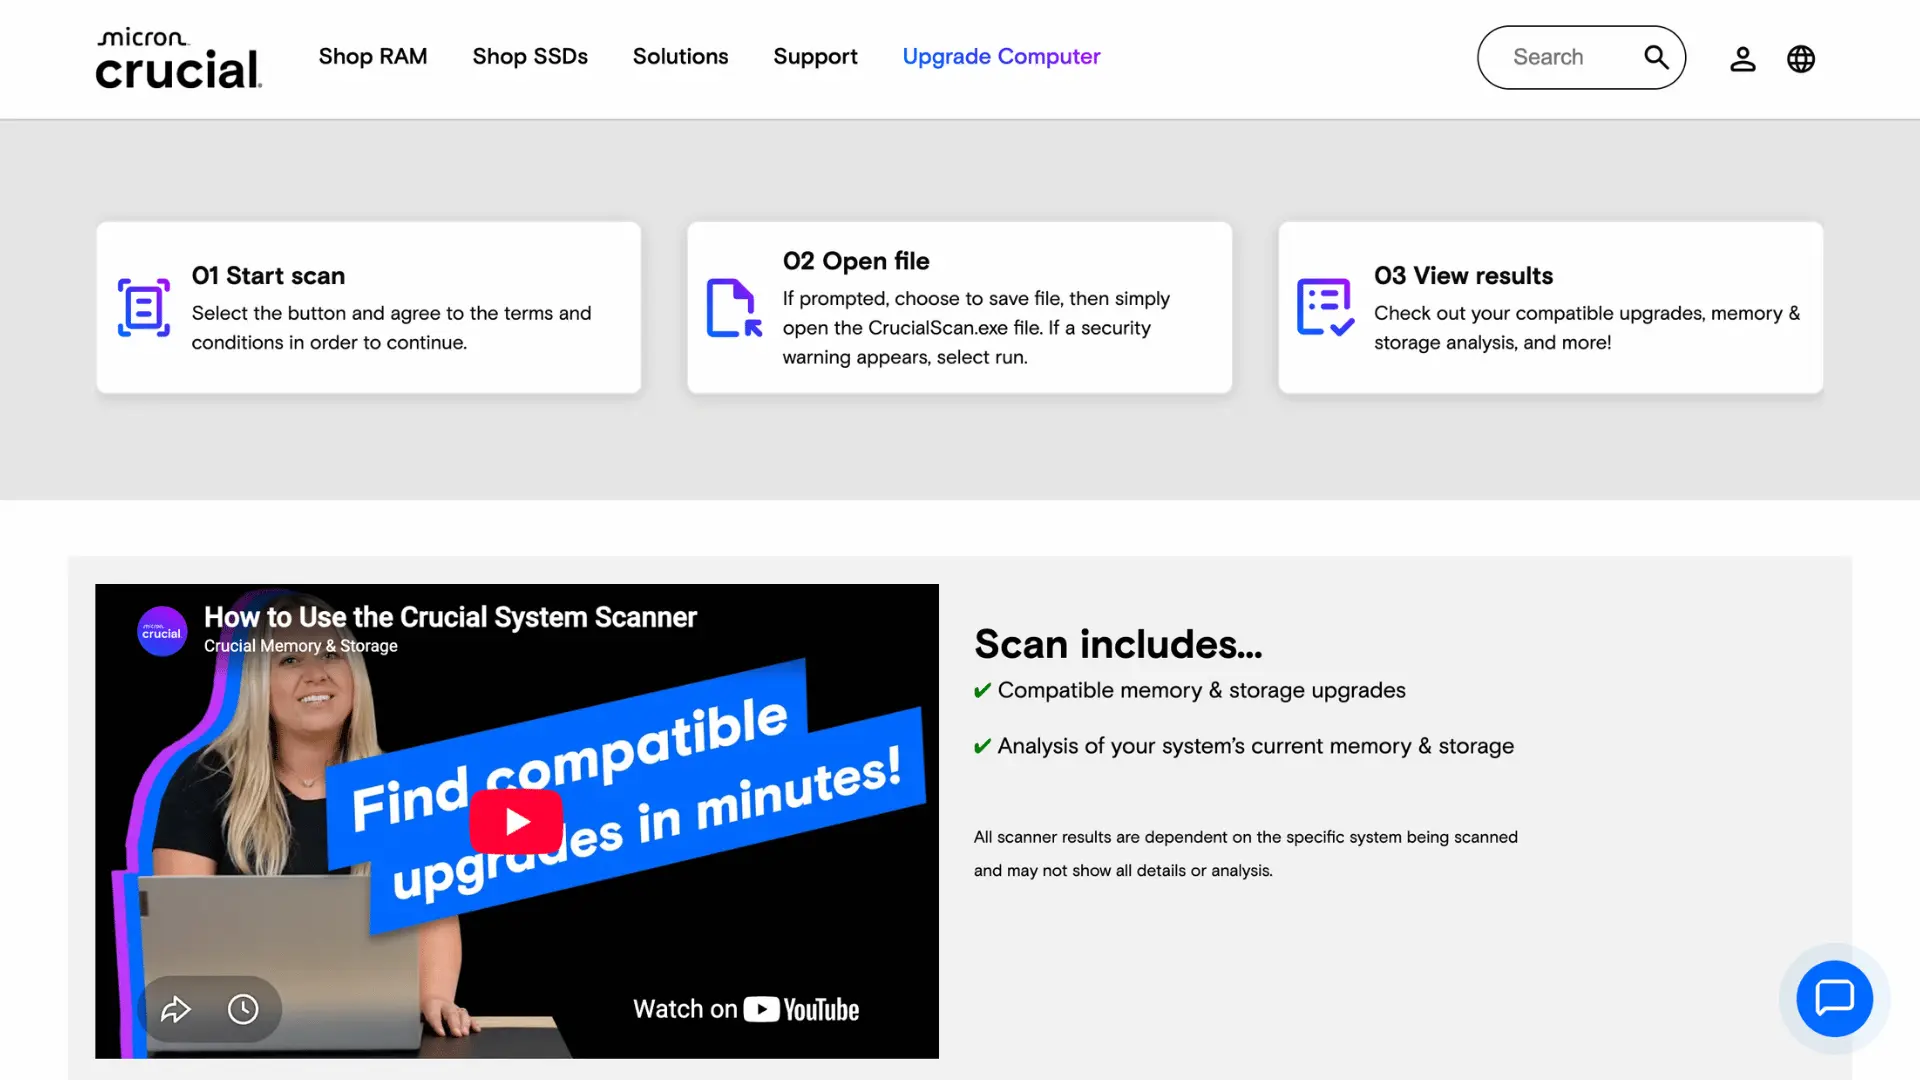Click Compatible memory & storage upgrades text

pos(1201,690)
